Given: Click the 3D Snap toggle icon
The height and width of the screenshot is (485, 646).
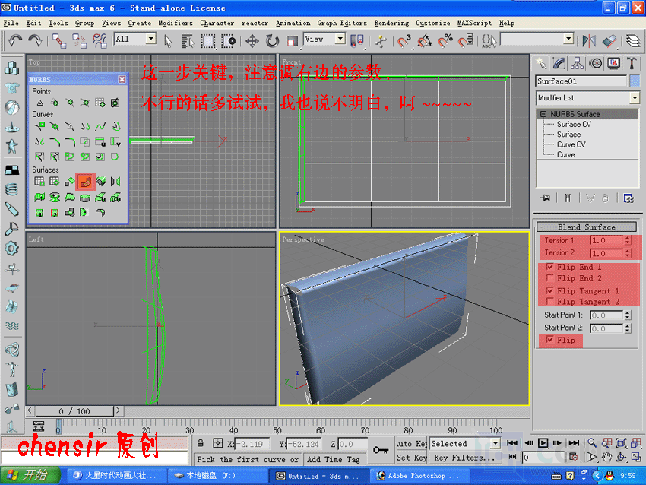Looking at the screenshot, I should 404,41.
